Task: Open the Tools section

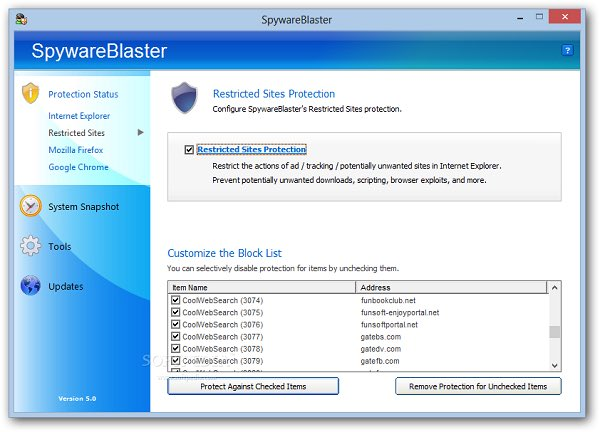Action: coord(60,246)
